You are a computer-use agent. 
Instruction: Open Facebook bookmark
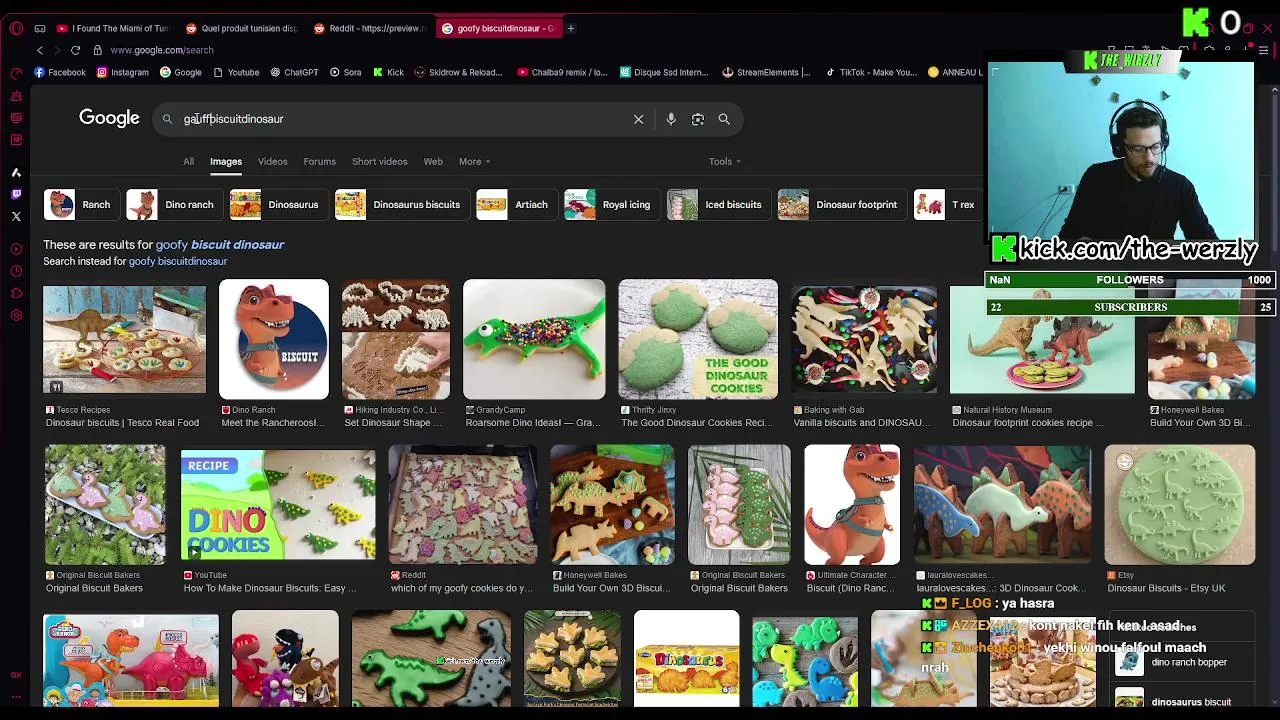pos(60,72)
